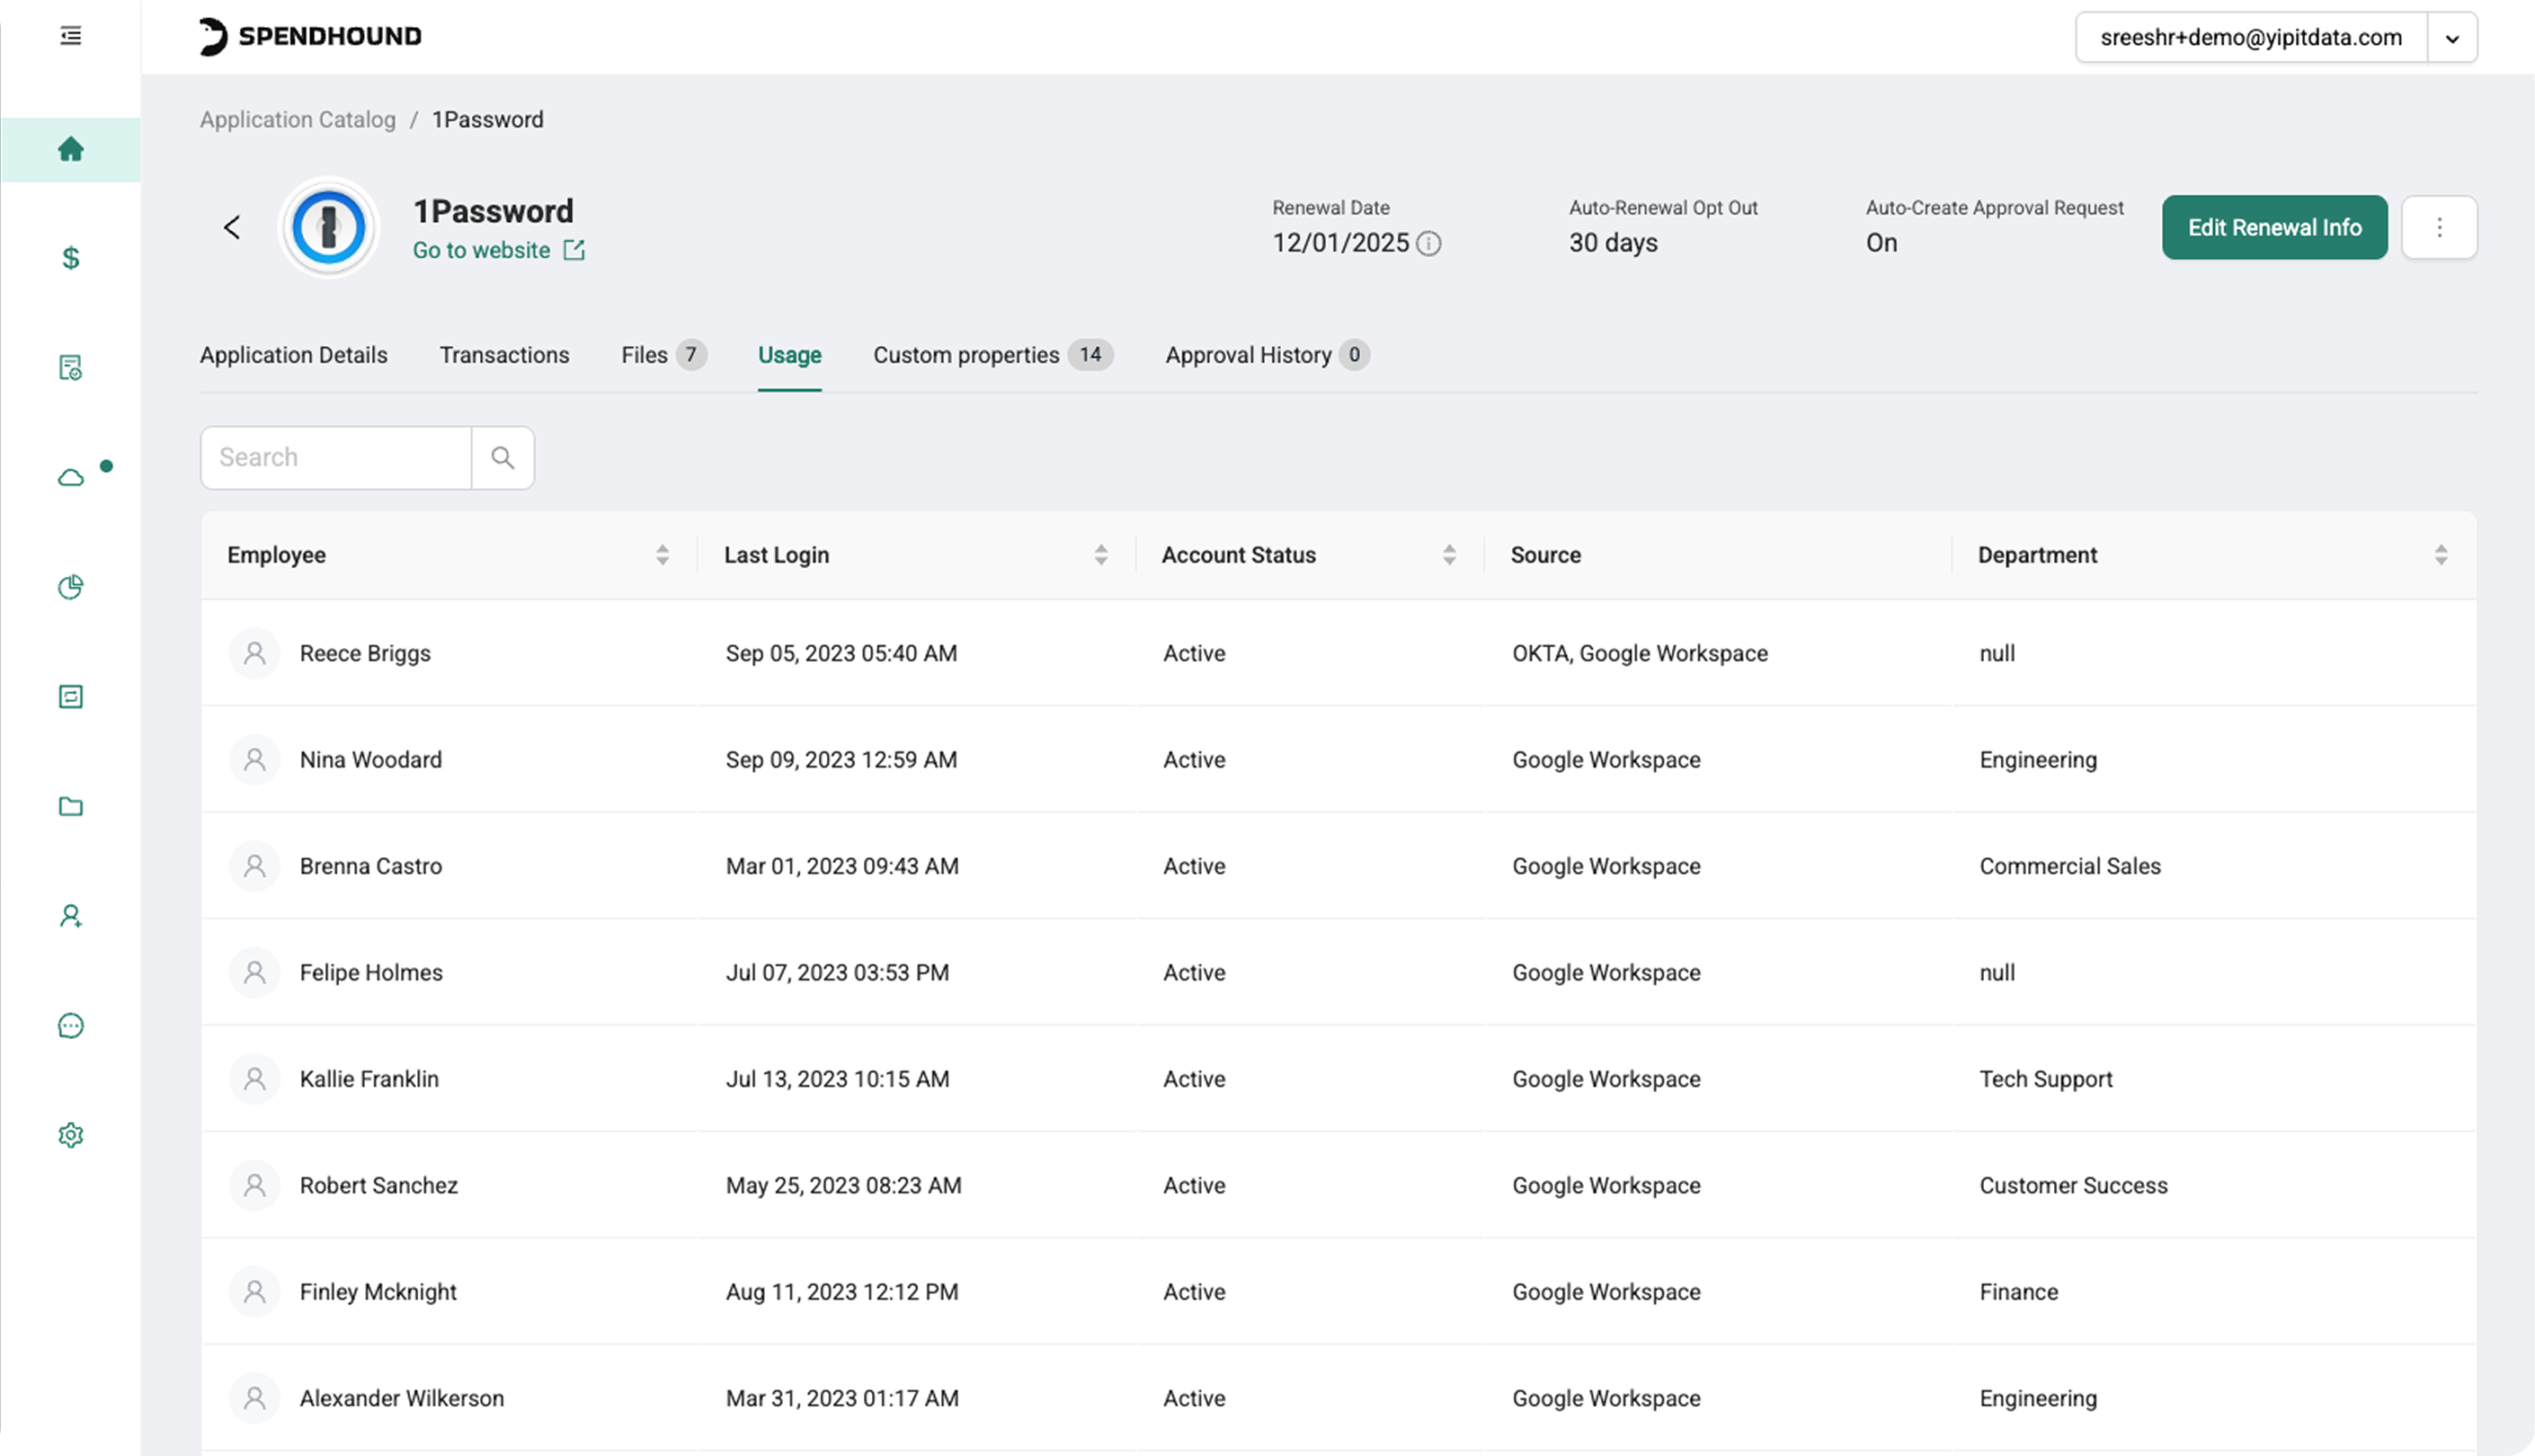Sort by Last Login column
The width and height of the screenshot is (2535, 1456).
(1100, 555)
